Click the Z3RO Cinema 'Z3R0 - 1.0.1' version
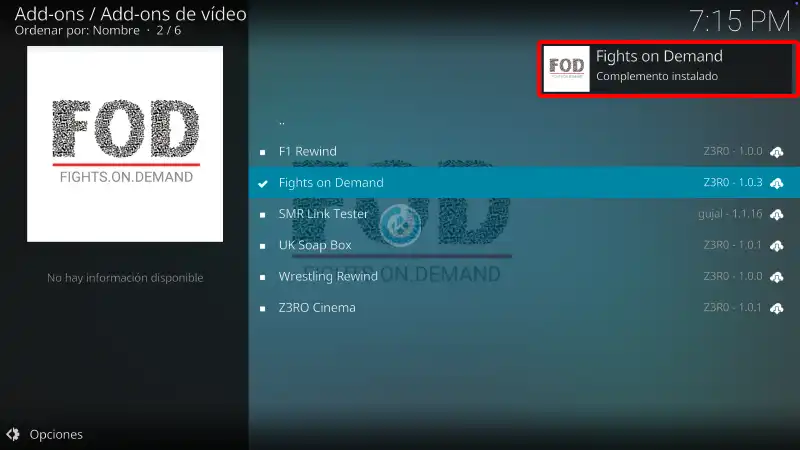This screenshot has height=450, width=800. pyautogui.click(x=733, y=308)
